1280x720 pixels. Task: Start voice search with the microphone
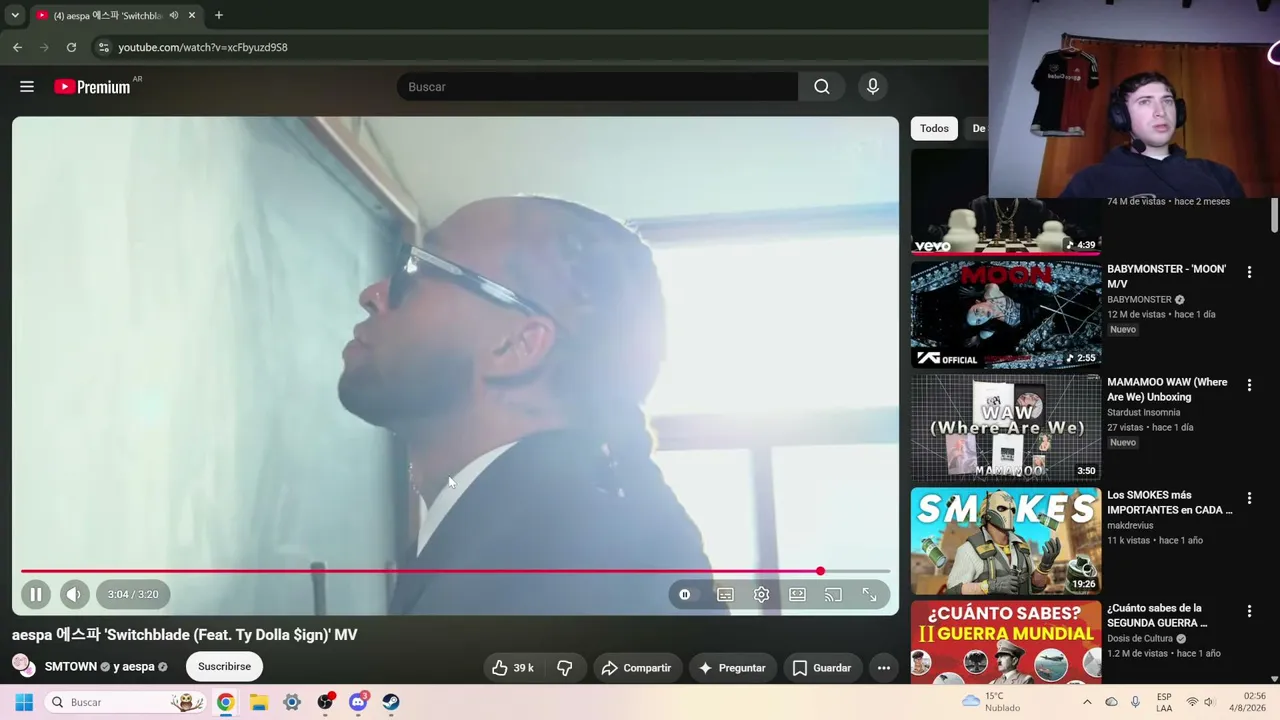873,87
